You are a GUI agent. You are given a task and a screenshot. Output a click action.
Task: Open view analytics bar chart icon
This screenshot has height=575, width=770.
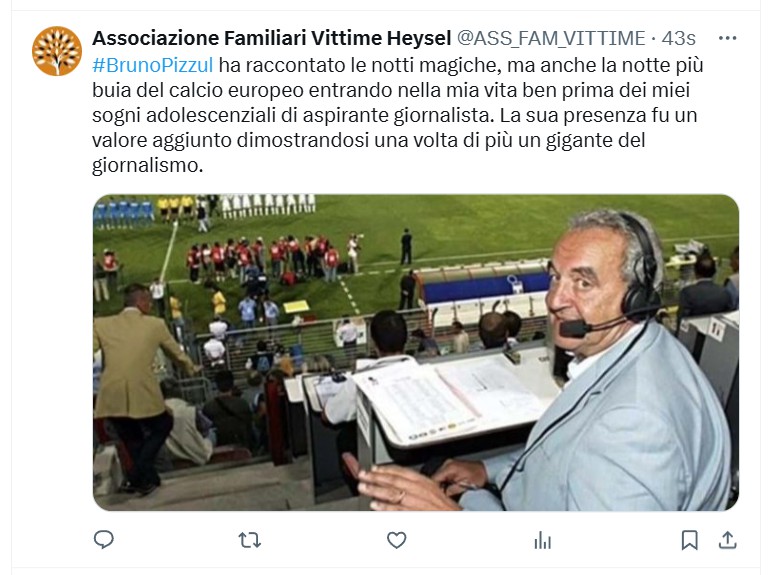click(x=543, y=541)
